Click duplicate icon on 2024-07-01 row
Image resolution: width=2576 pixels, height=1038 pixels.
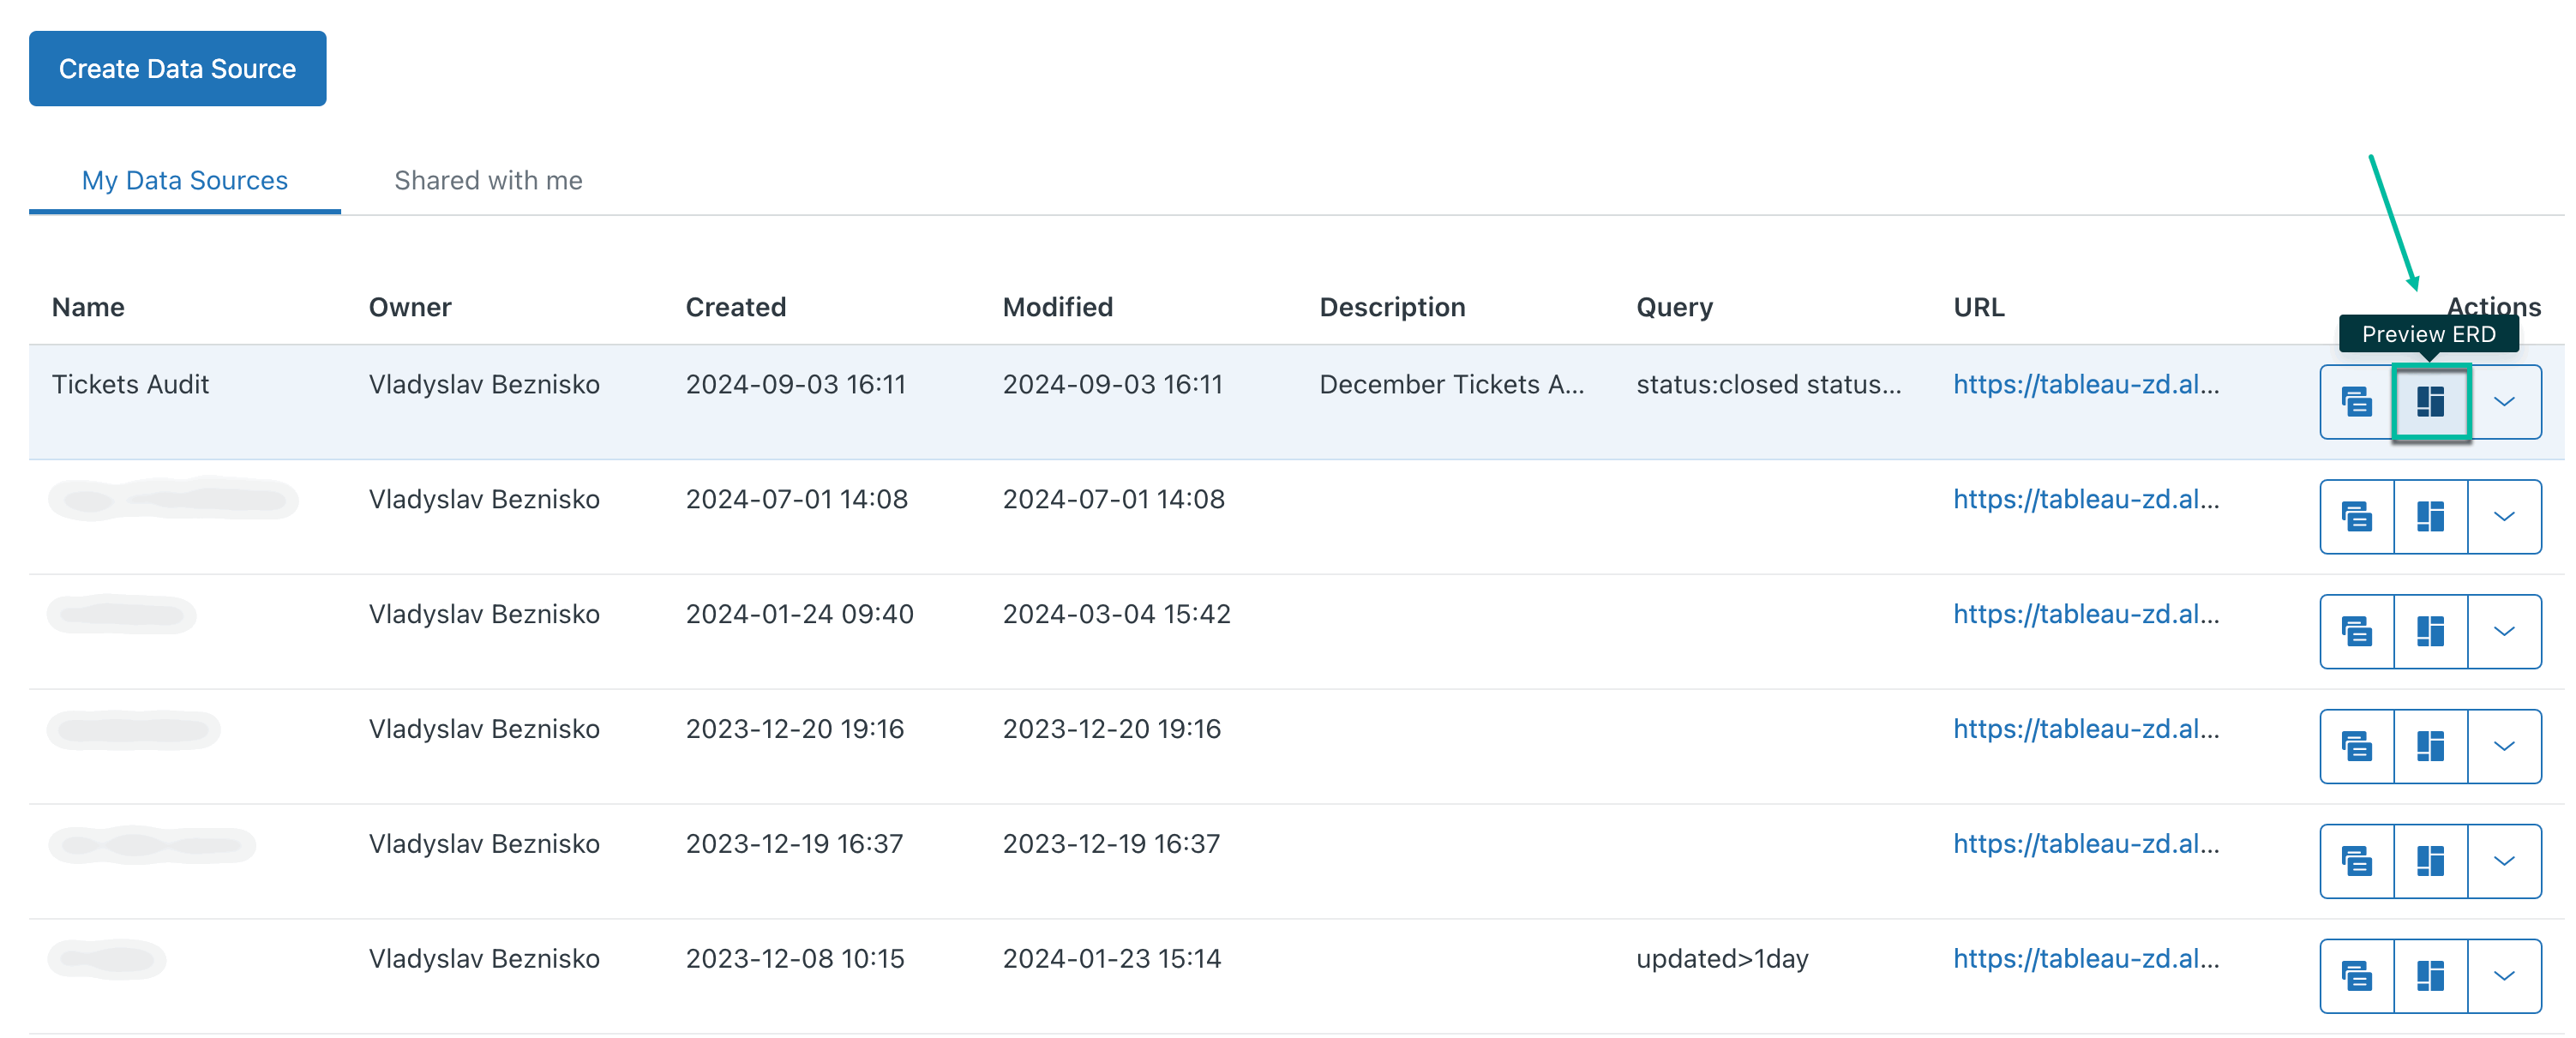[x=2357, y=516]
